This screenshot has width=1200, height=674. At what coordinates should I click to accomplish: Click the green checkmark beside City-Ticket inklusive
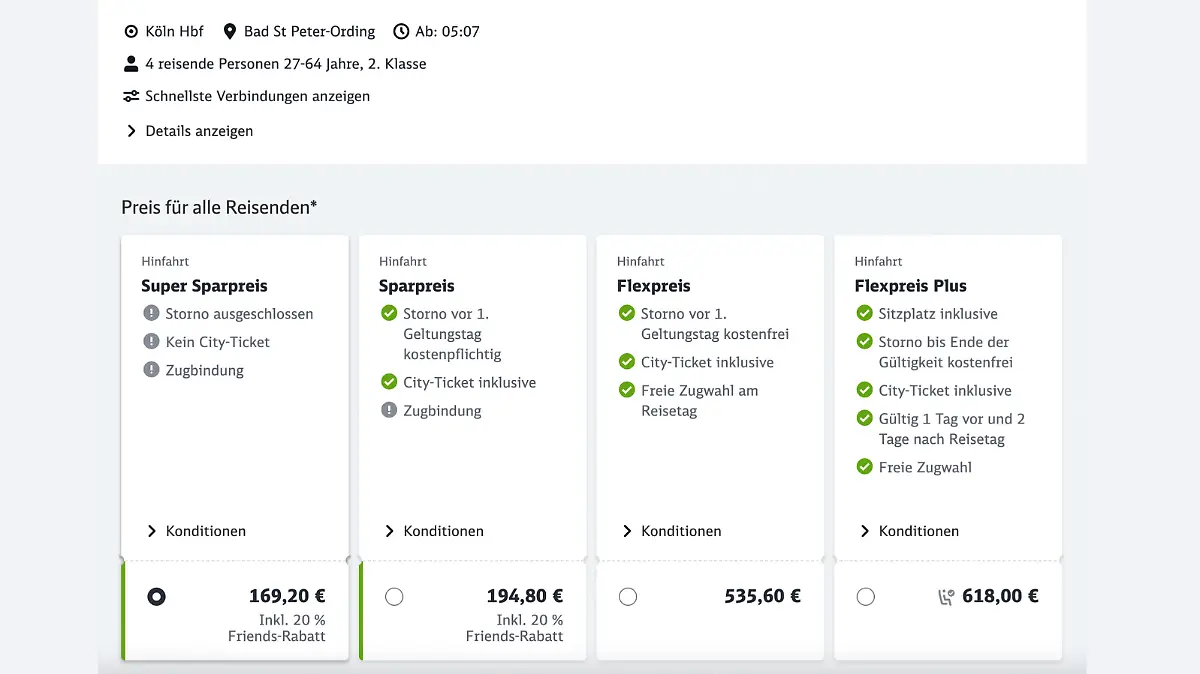tap(388, 383)
